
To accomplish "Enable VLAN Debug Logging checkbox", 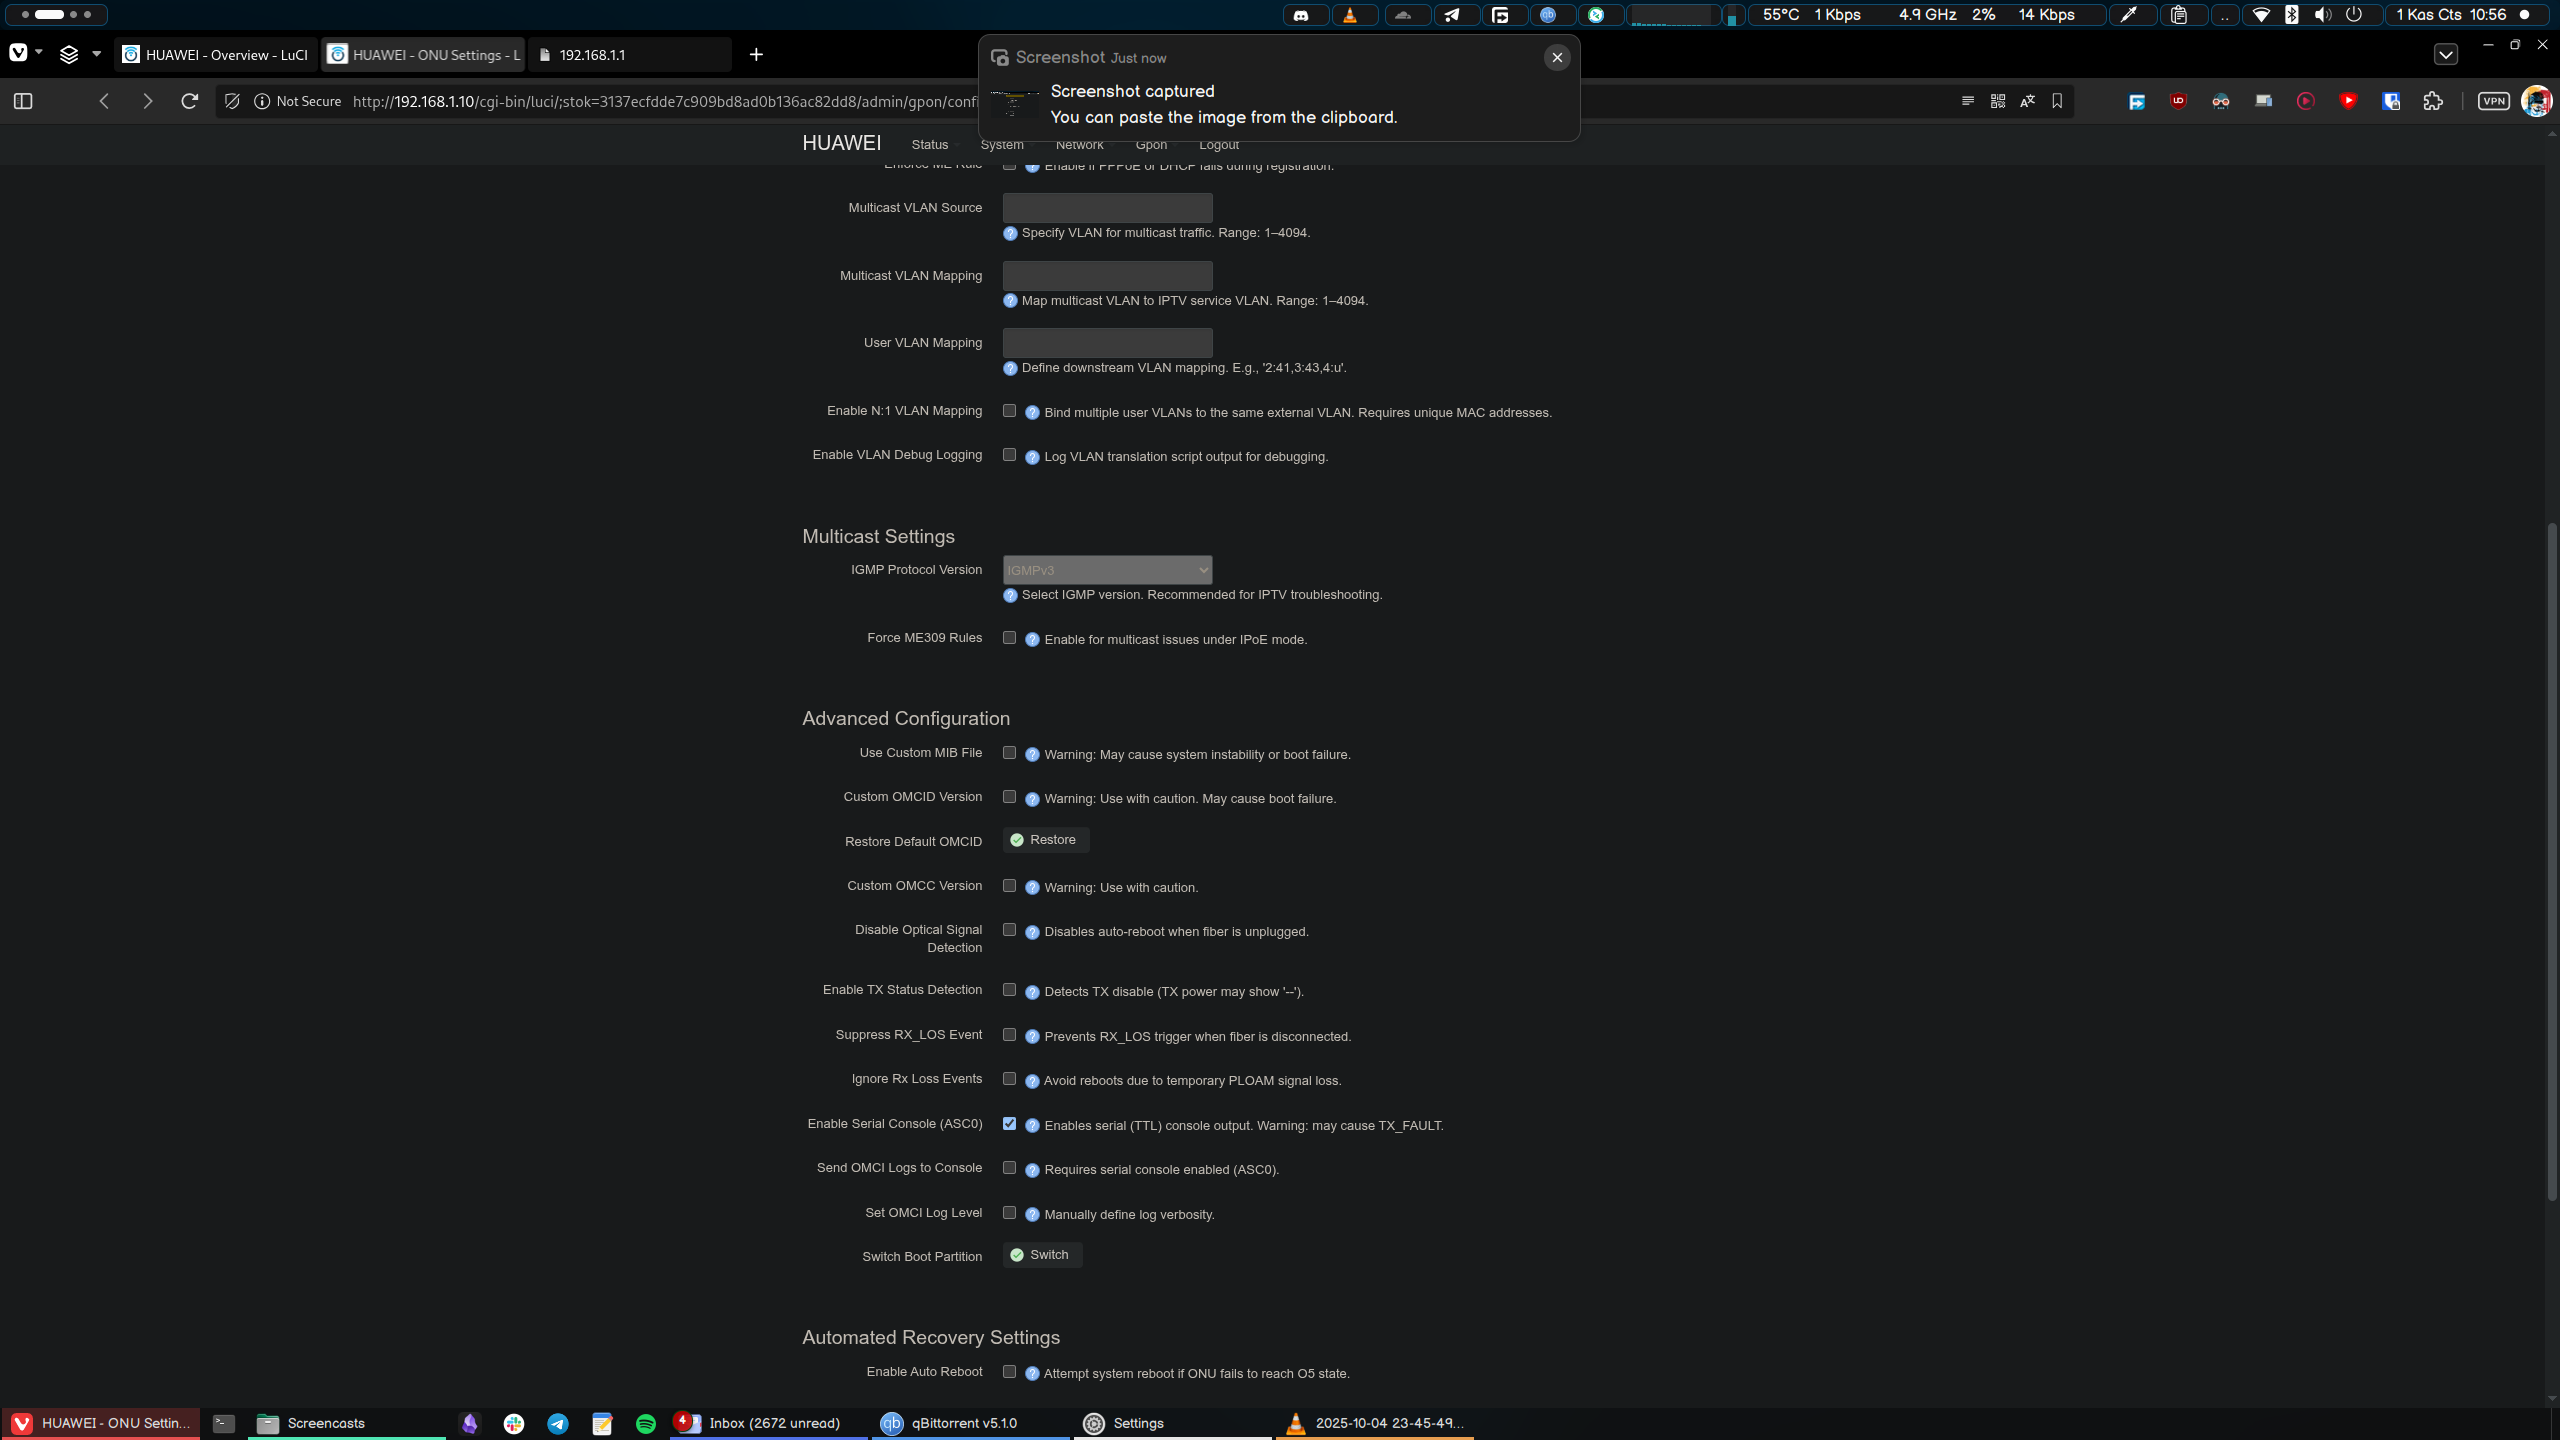I will [1009, 455].
